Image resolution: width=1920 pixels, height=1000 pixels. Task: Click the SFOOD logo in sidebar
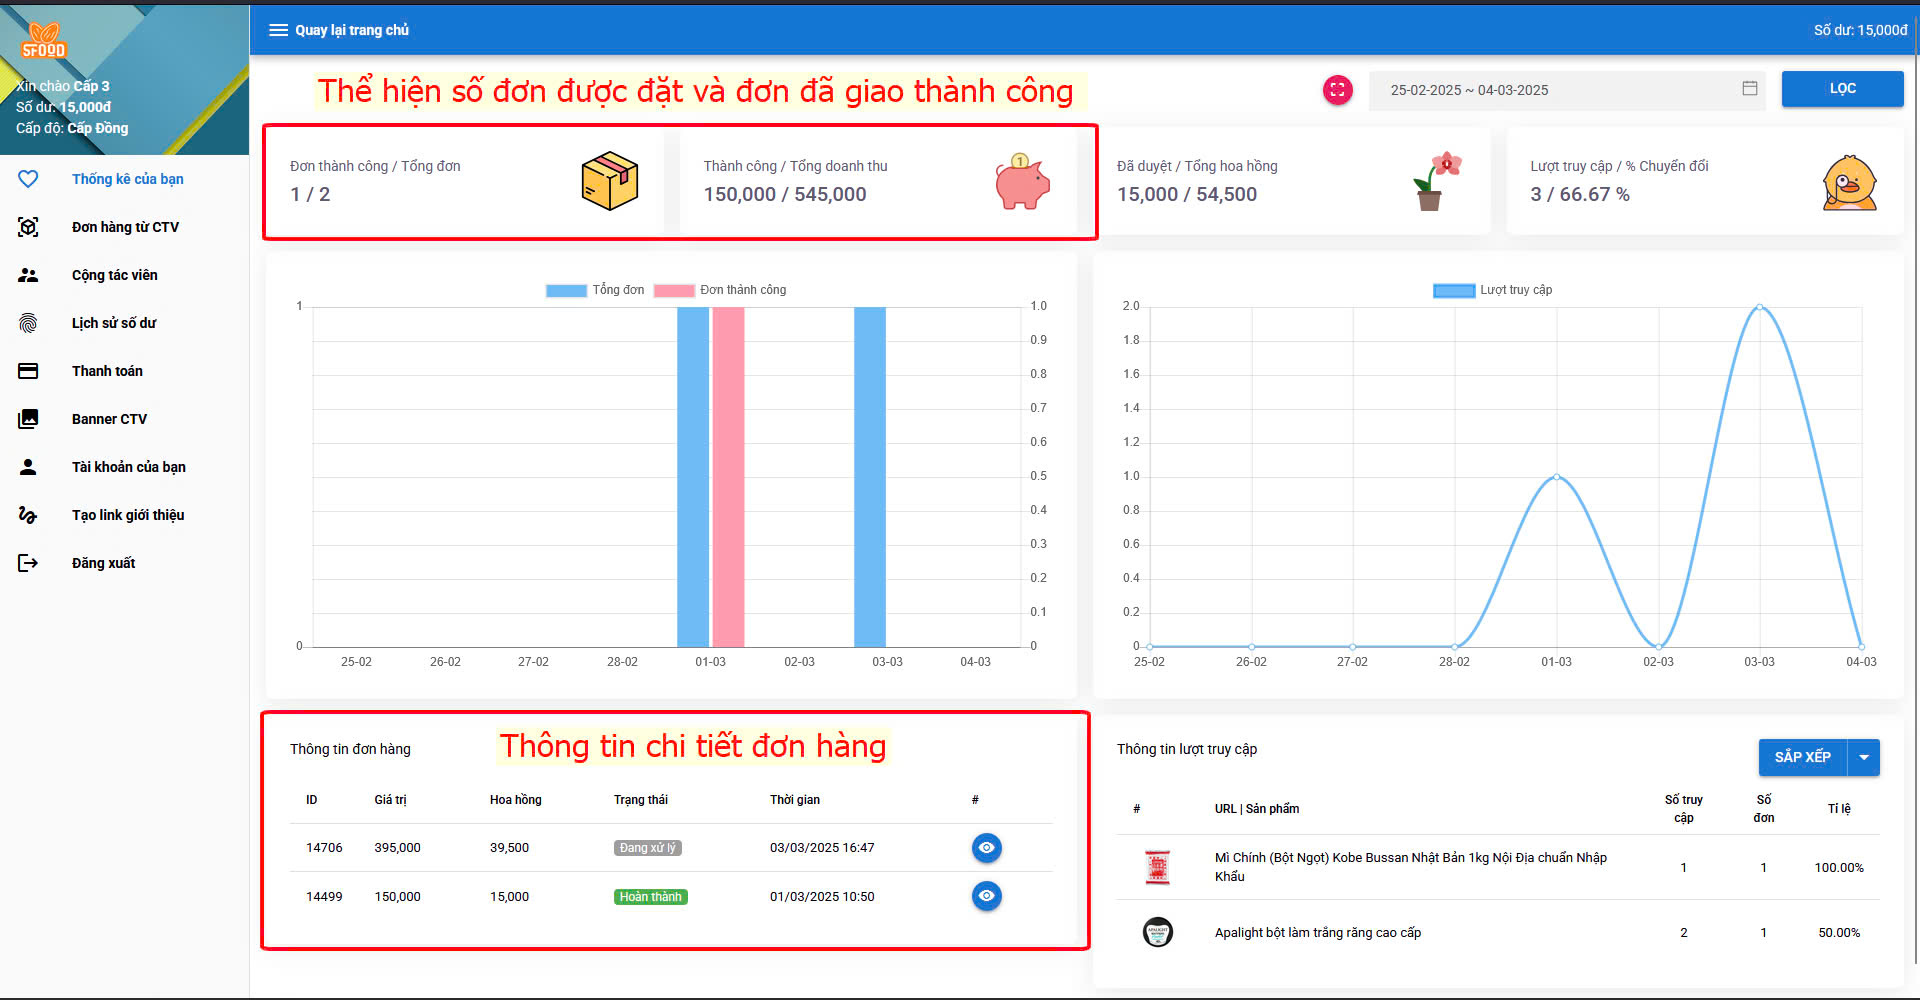tap(44, 42)
